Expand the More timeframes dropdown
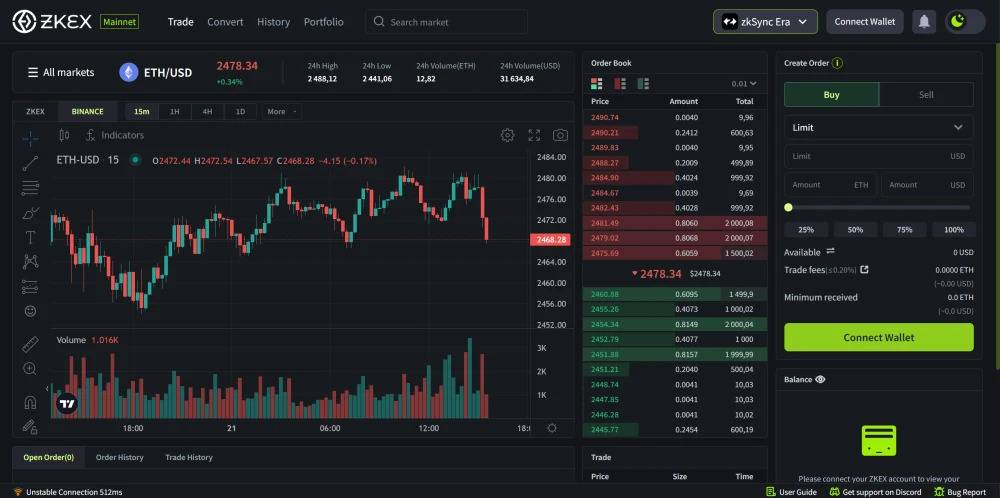The height and width of the screenshot is (498, 1000). (x=281, y=112)
